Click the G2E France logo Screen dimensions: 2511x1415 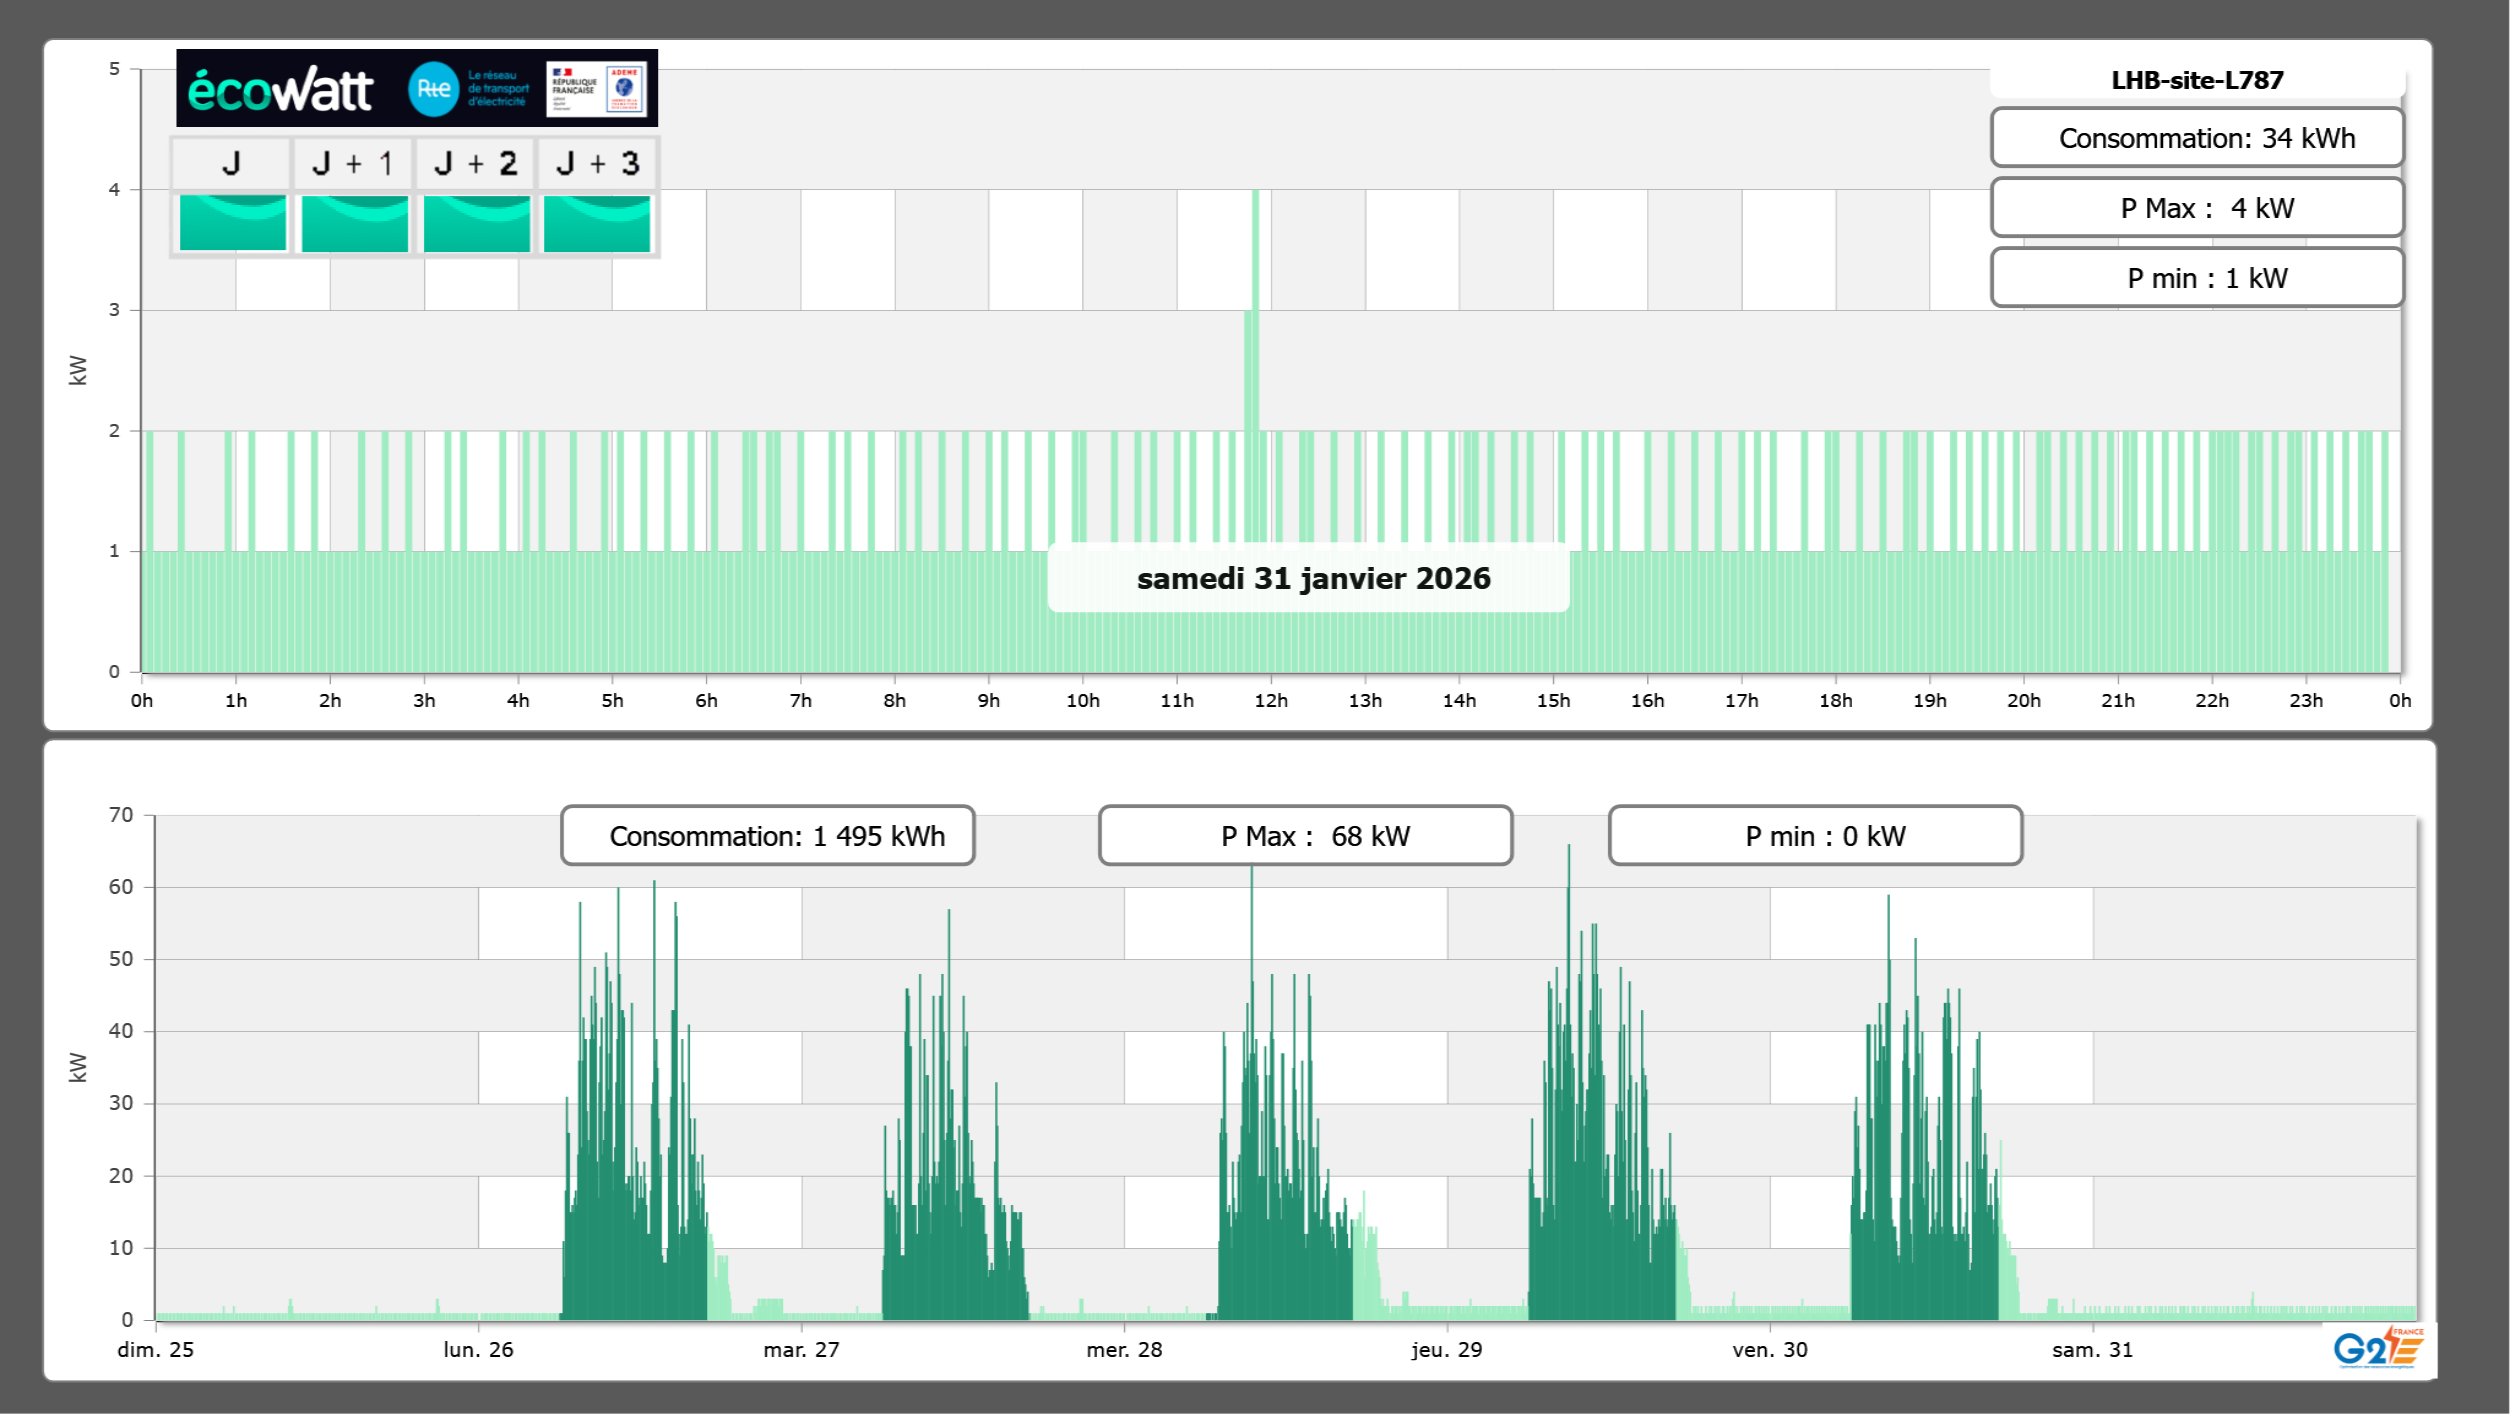2378,1348
